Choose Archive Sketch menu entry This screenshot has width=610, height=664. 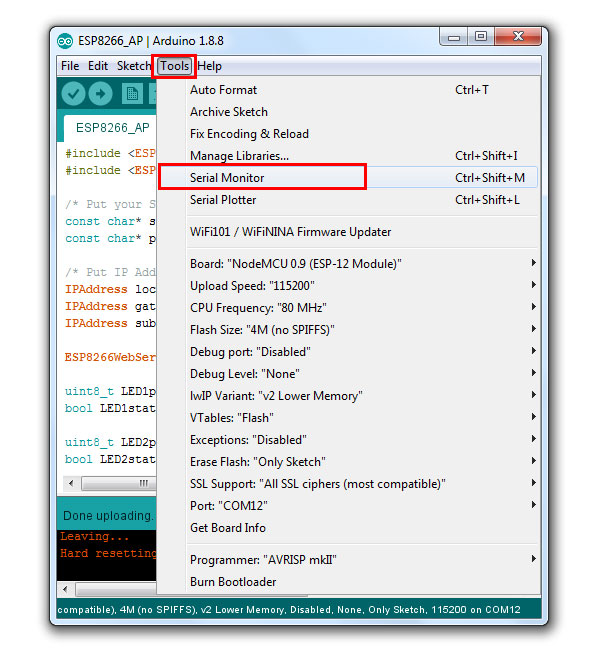pos(348,112)
